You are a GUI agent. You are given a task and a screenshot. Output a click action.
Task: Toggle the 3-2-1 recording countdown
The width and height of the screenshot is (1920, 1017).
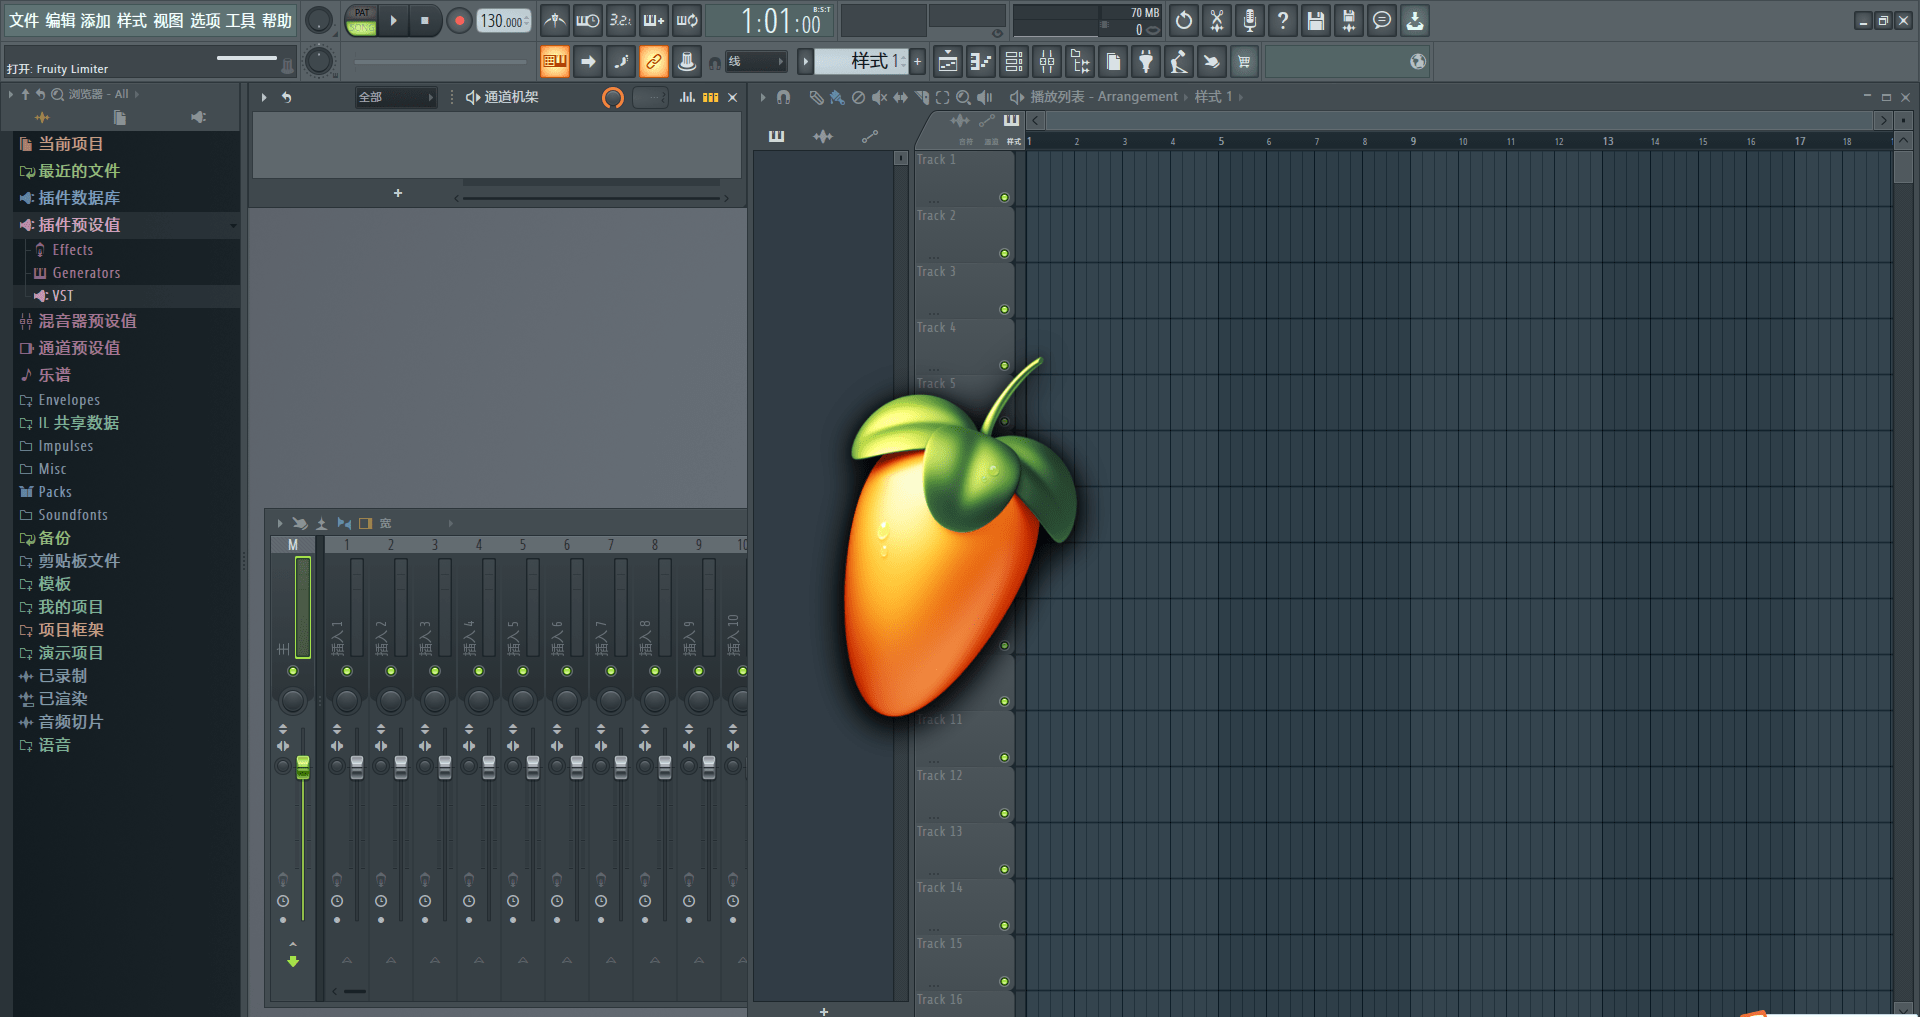[620, 20]
